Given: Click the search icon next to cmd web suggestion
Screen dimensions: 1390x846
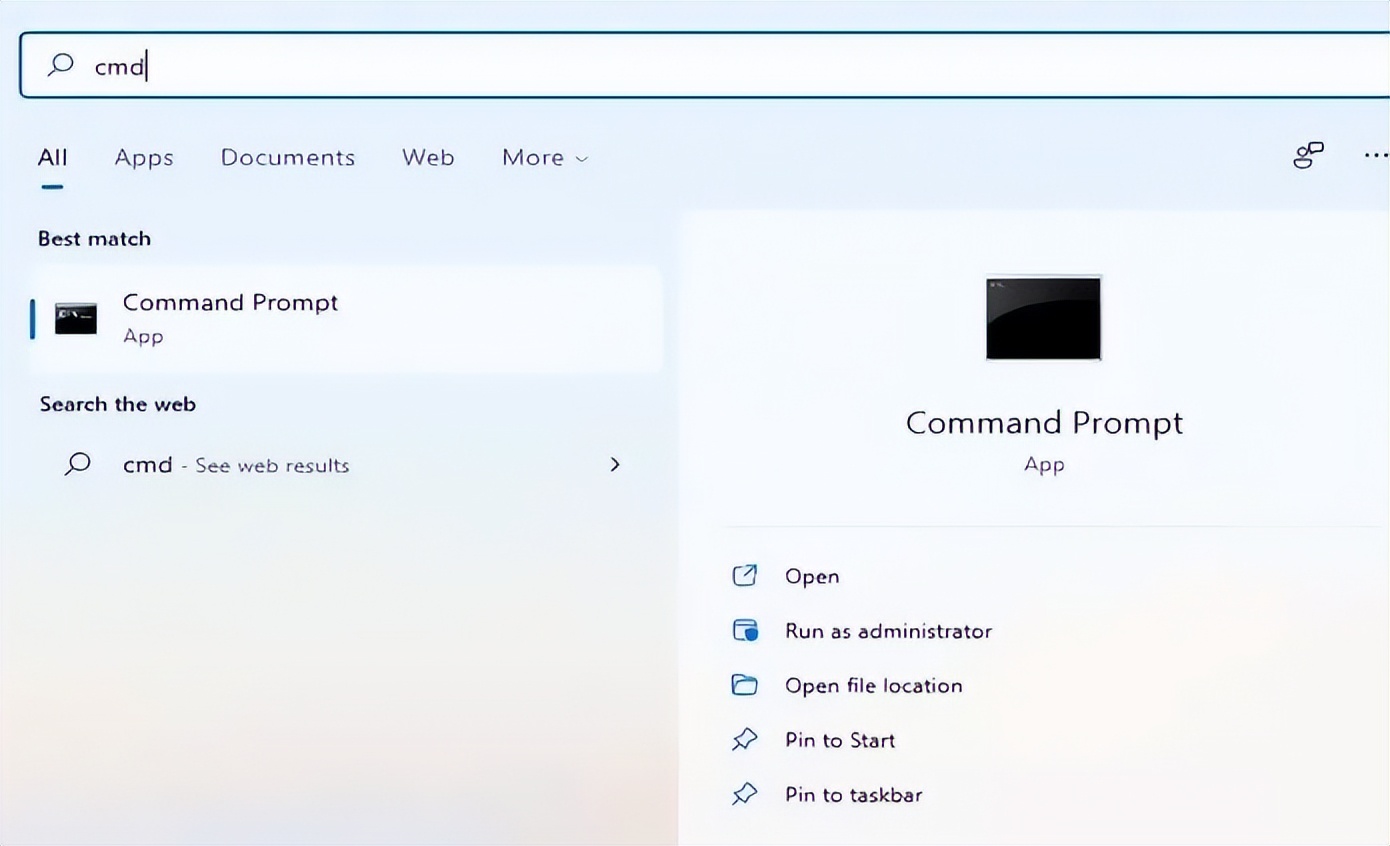Looking at the screenshot, I should [78, 464].
